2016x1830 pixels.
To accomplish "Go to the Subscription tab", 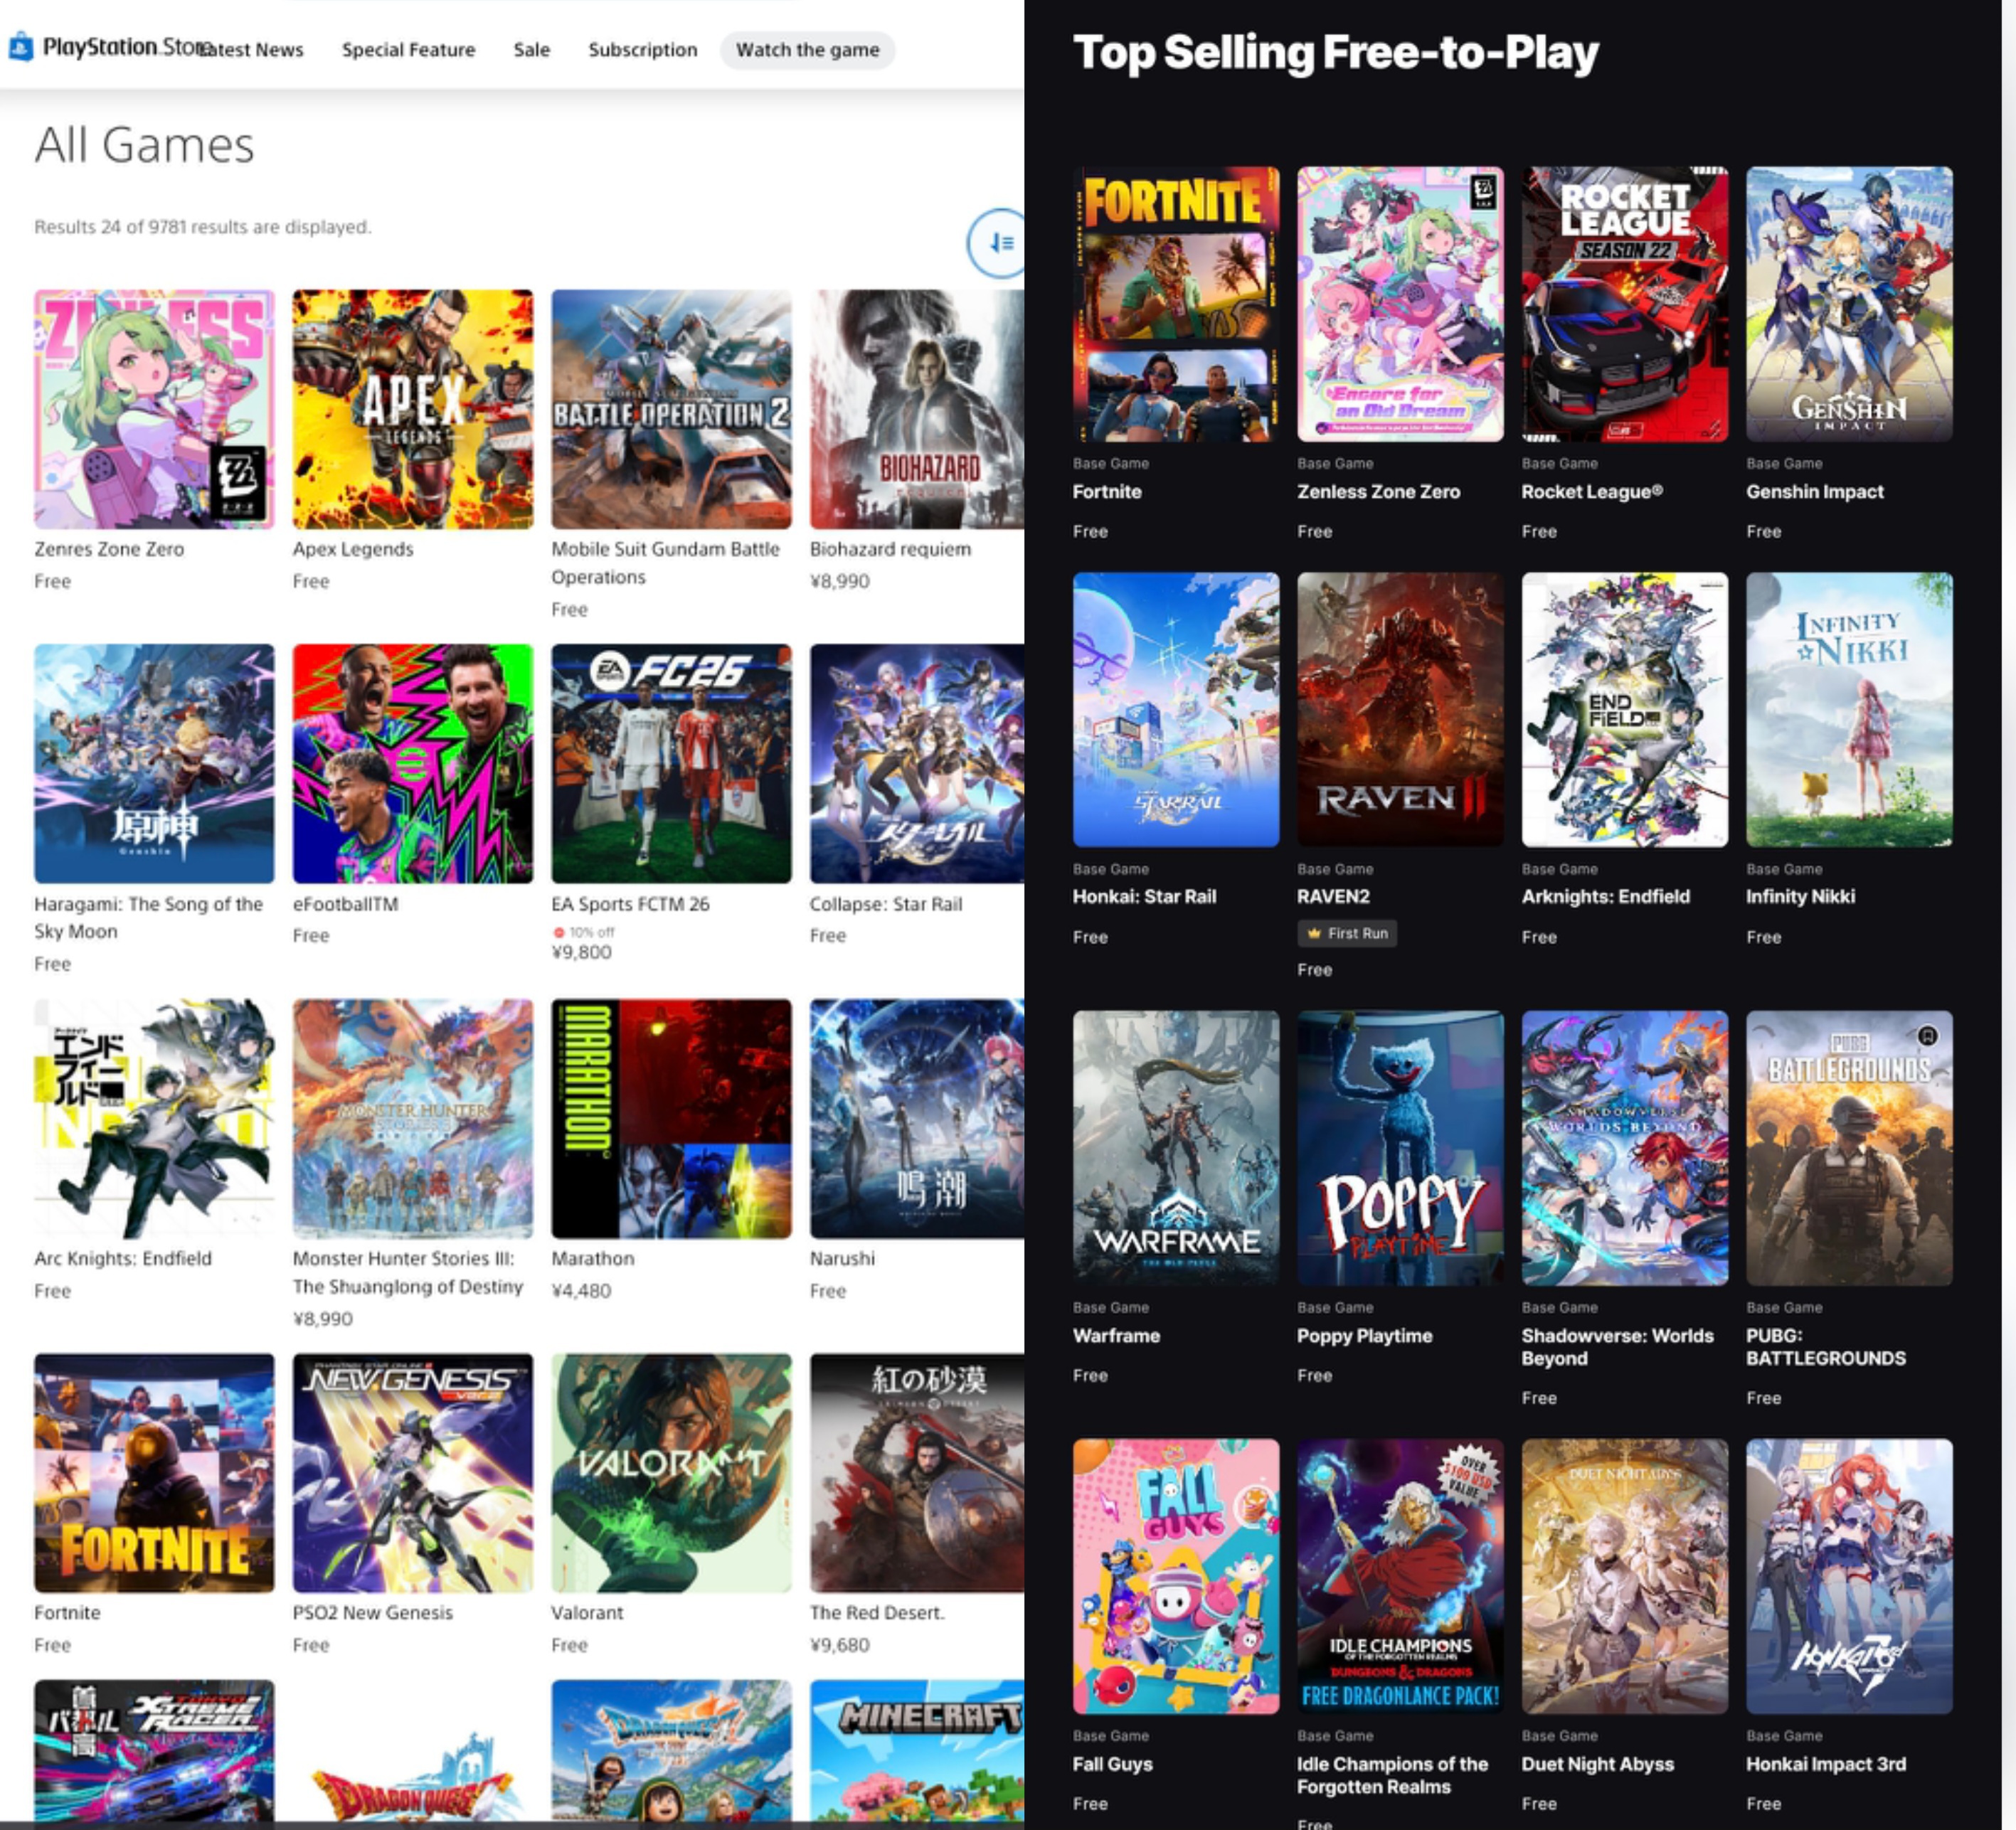I will point(642,50).
